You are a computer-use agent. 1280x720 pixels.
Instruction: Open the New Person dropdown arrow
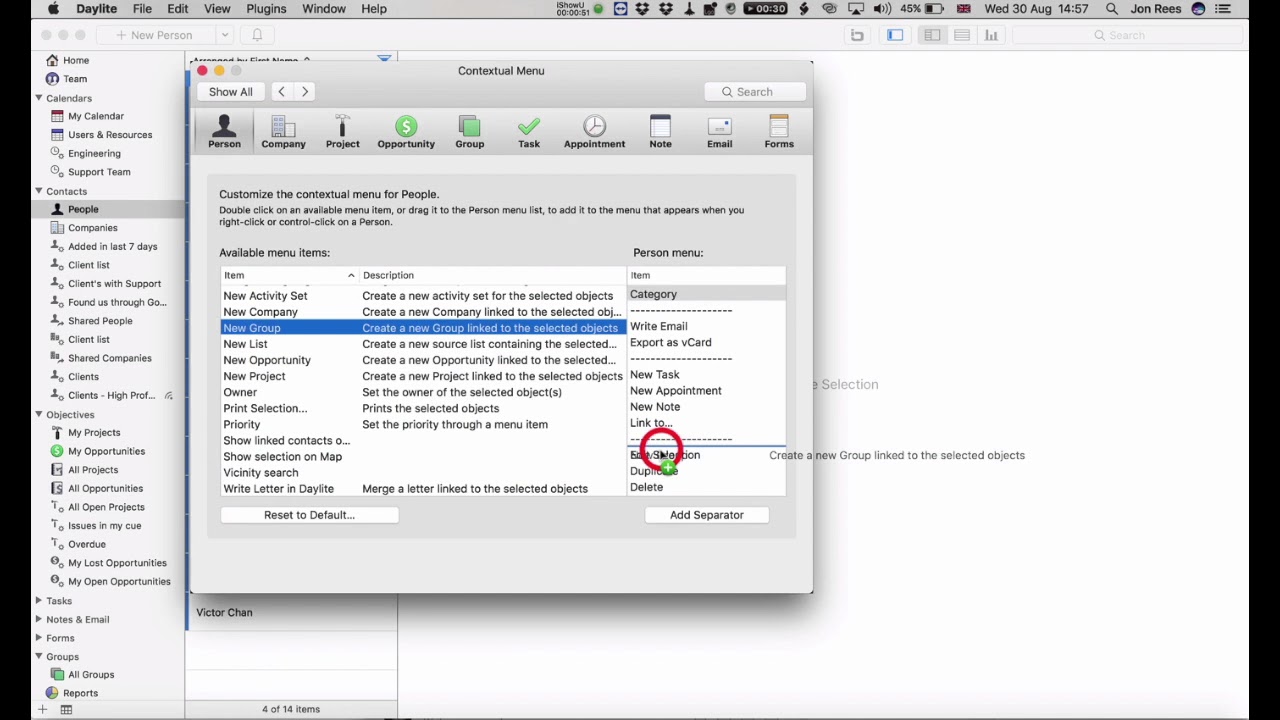point(224,35)
